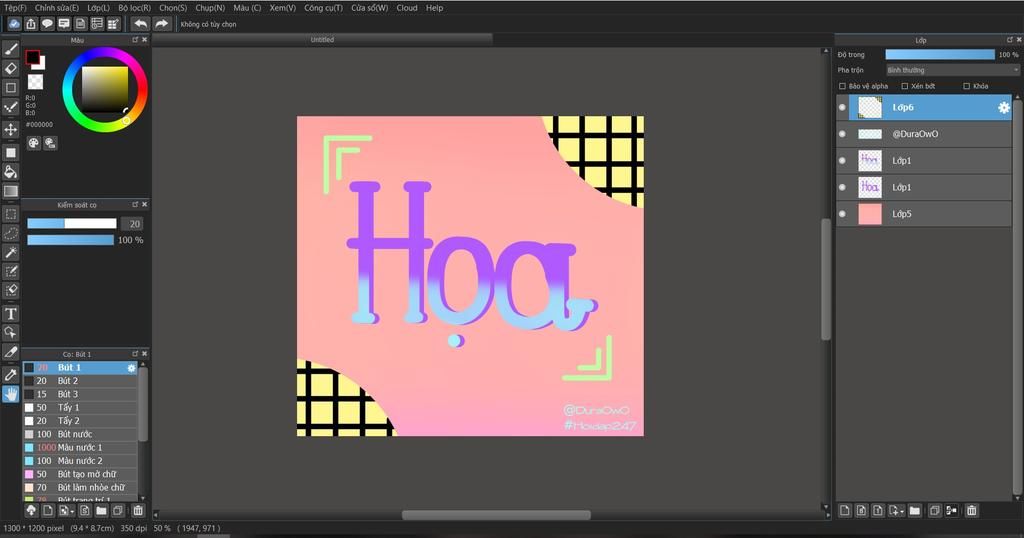Hide the Lớp5 layer
This screenshot has width=1024, height=538.
coord(842,214)
